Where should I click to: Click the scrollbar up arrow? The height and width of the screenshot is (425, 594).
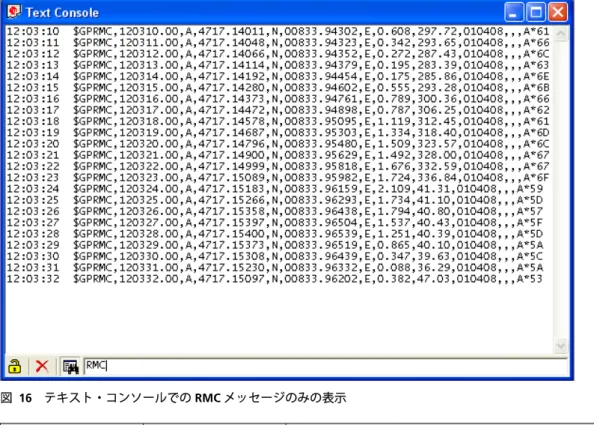(561, 33)
